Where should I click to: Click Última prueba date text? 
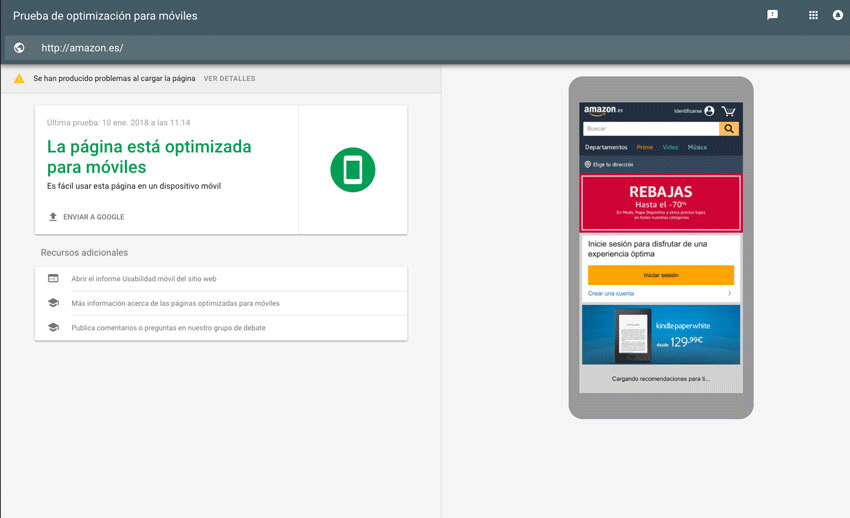tap(119, 122)
